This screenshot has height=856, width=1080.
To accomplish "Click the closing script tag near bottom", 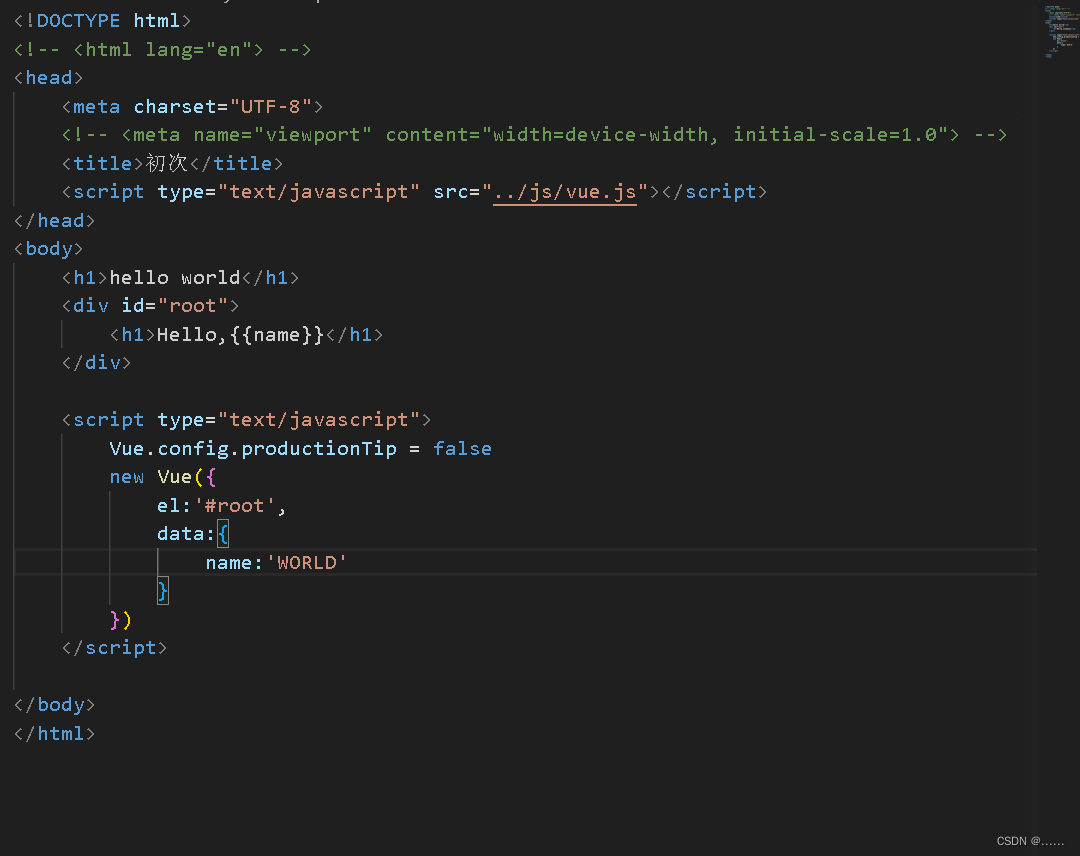I will (114, 648).
